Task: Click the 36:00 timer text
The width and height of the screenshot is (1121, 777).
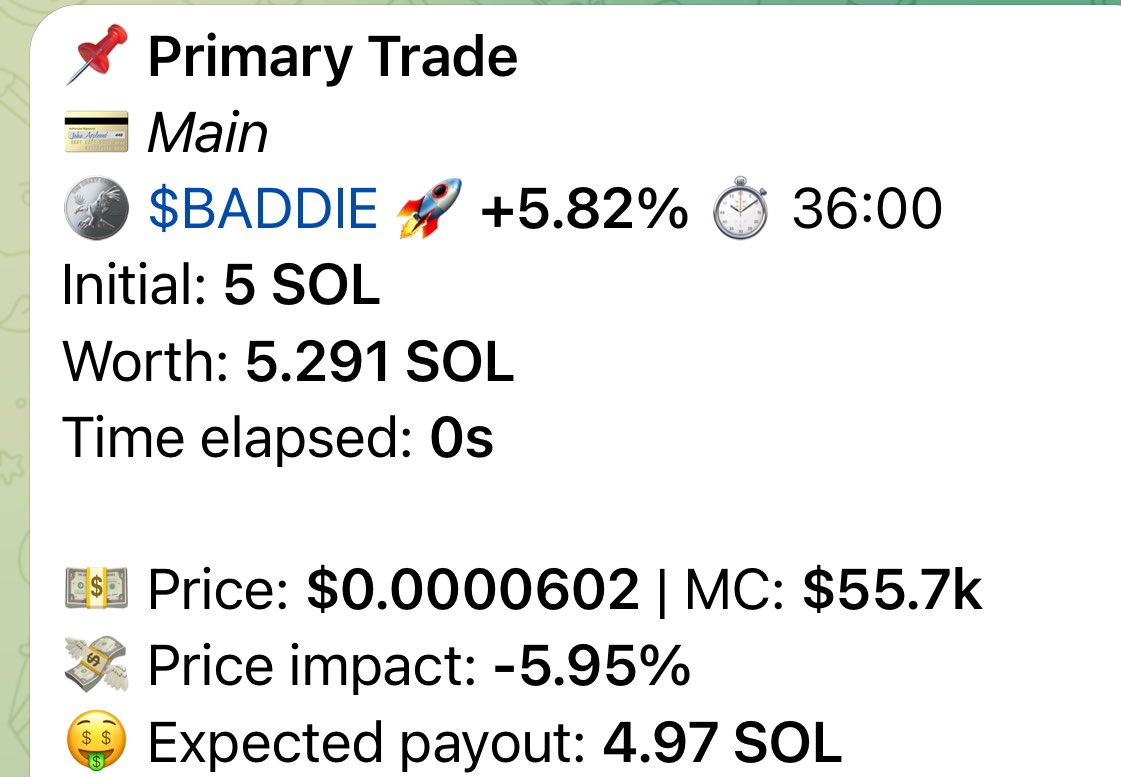Action: [x=867, y=210]
